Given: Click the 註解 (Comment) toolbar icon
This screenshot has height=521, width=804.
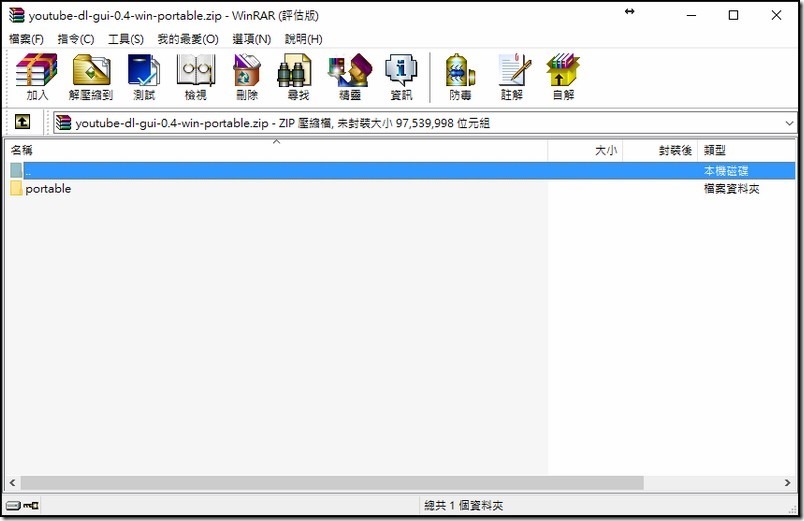Looking at the screenshot, I should (x=514, y=70).
